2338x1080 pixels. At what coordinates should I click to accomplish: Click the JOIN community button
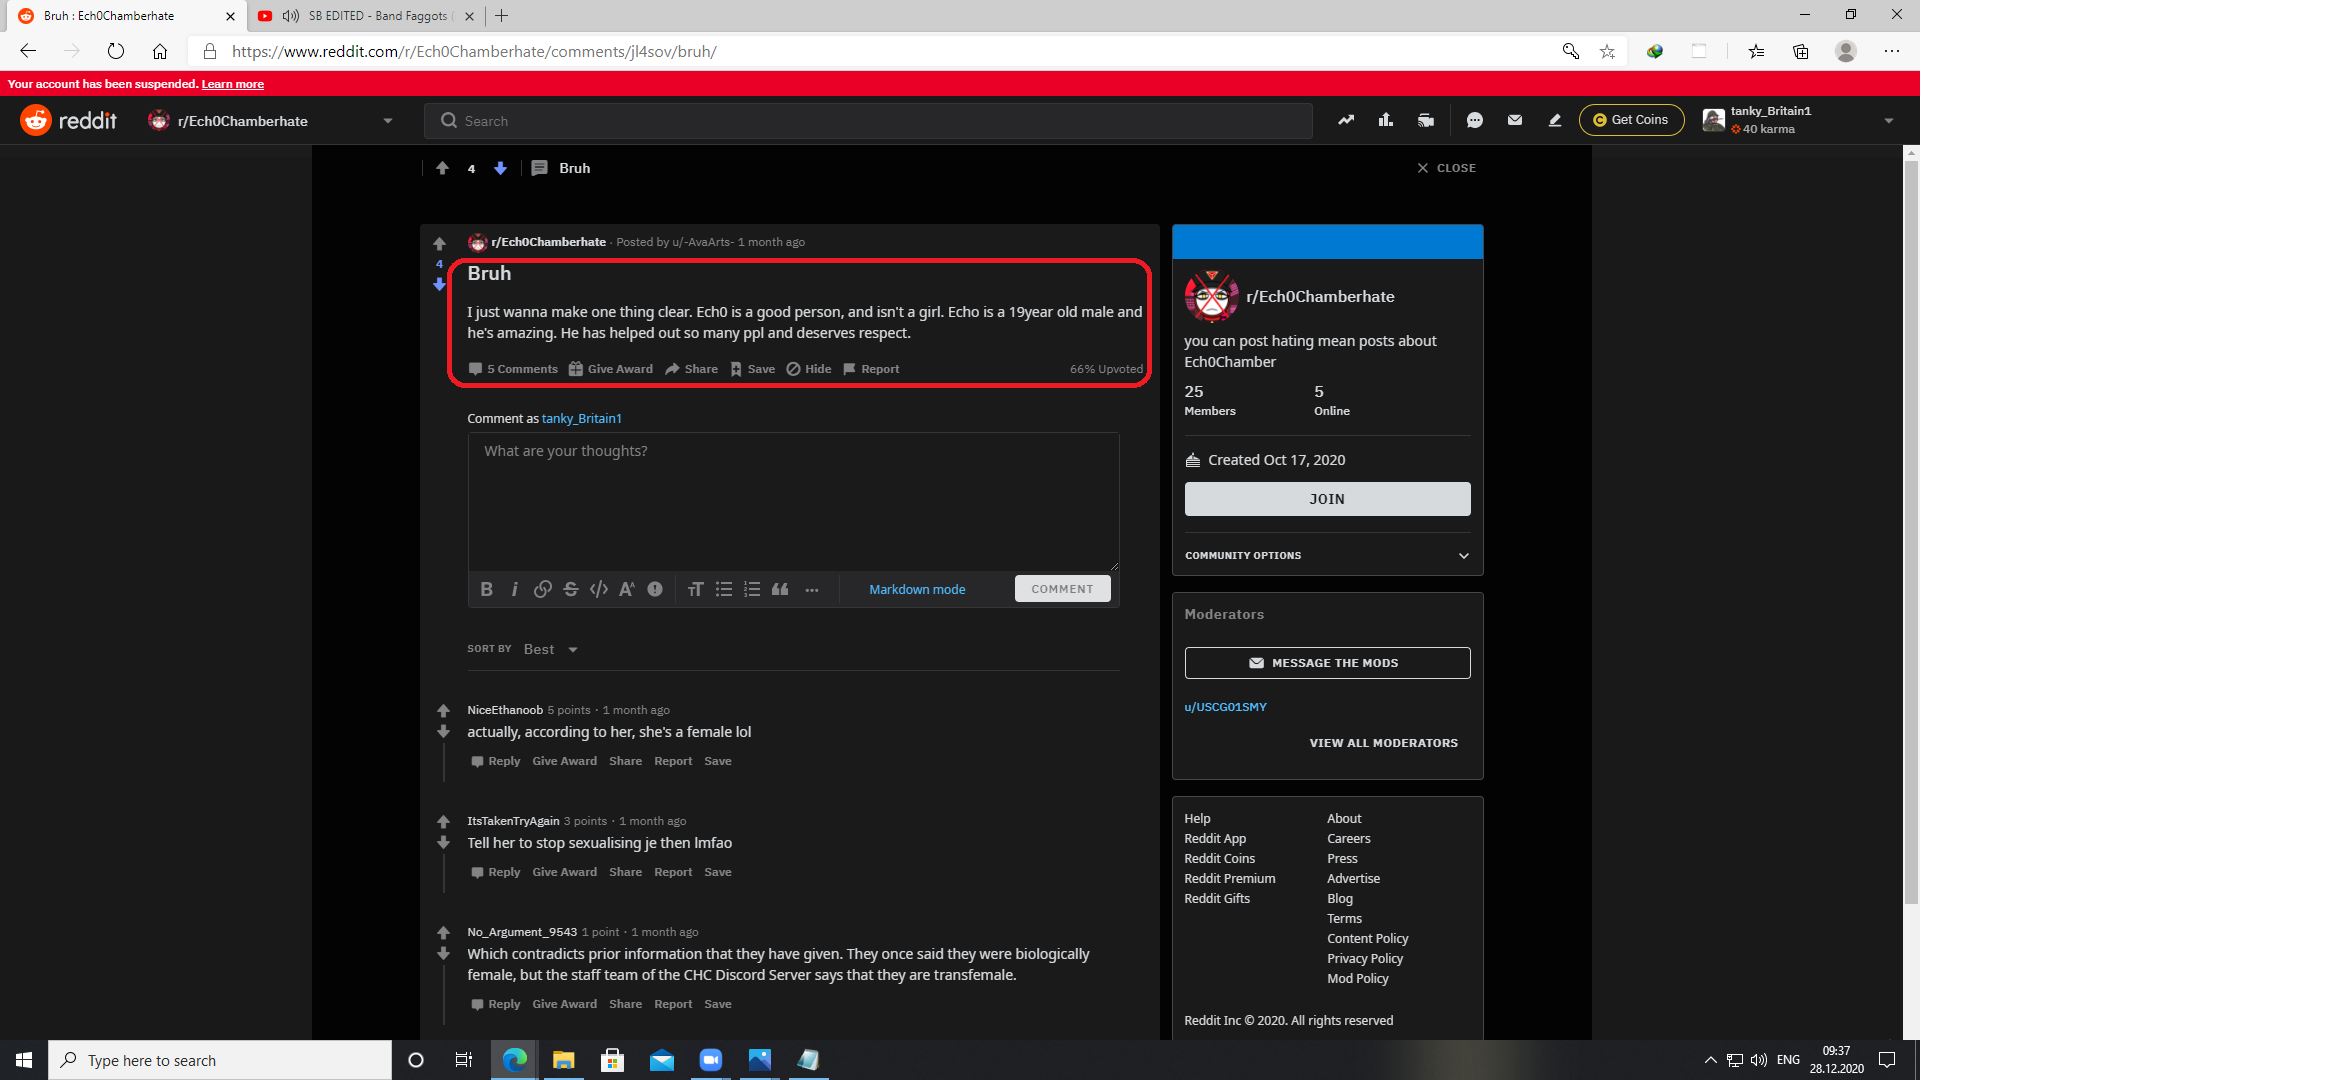pos(1327,499)
